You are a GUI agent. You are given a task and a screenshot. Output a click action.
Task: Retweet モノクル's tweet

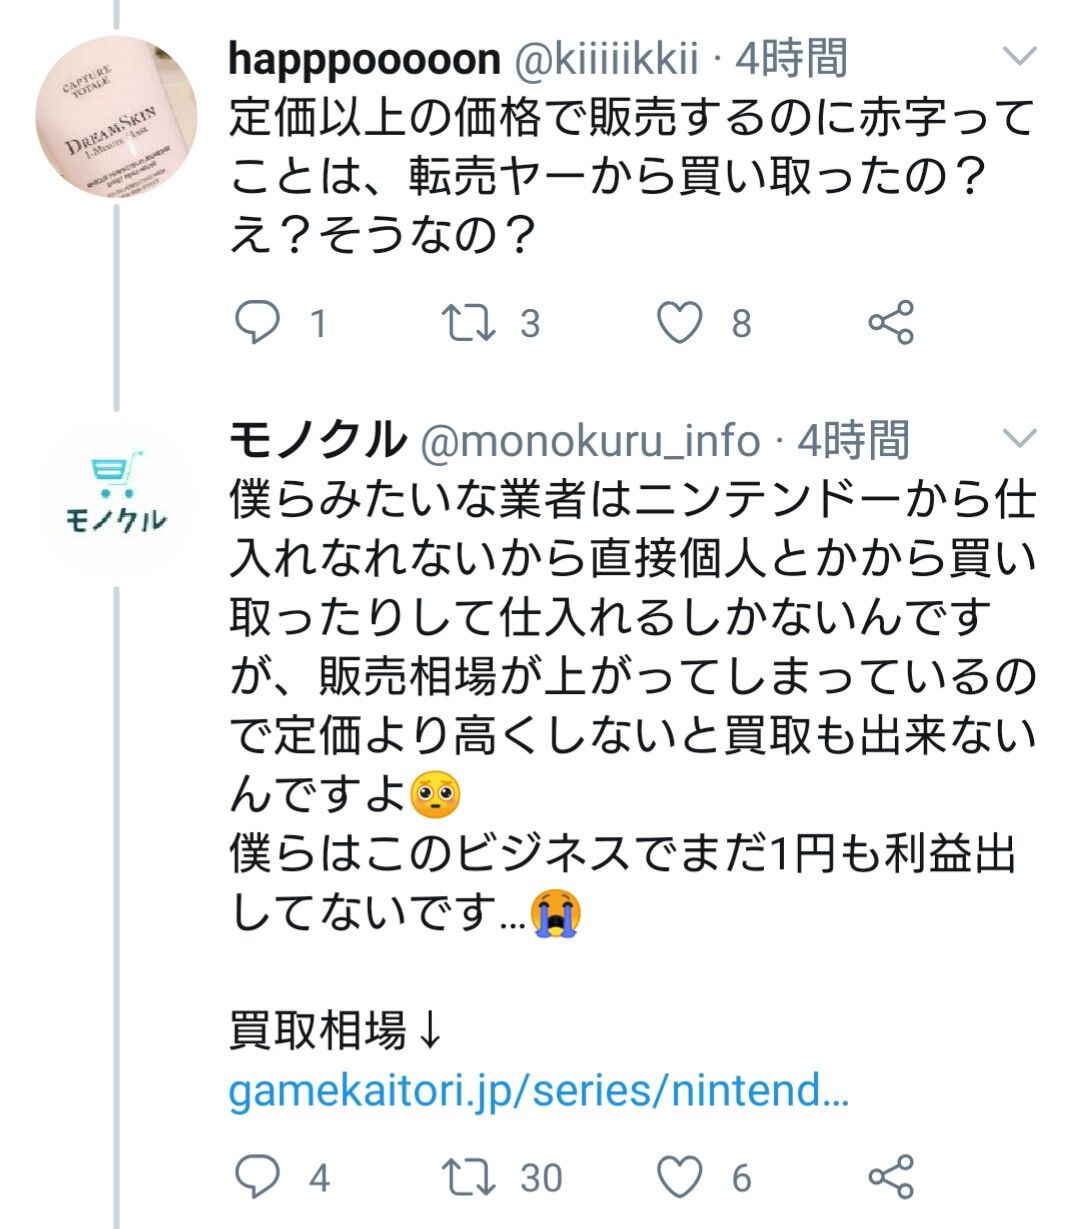coord(469,1177)
